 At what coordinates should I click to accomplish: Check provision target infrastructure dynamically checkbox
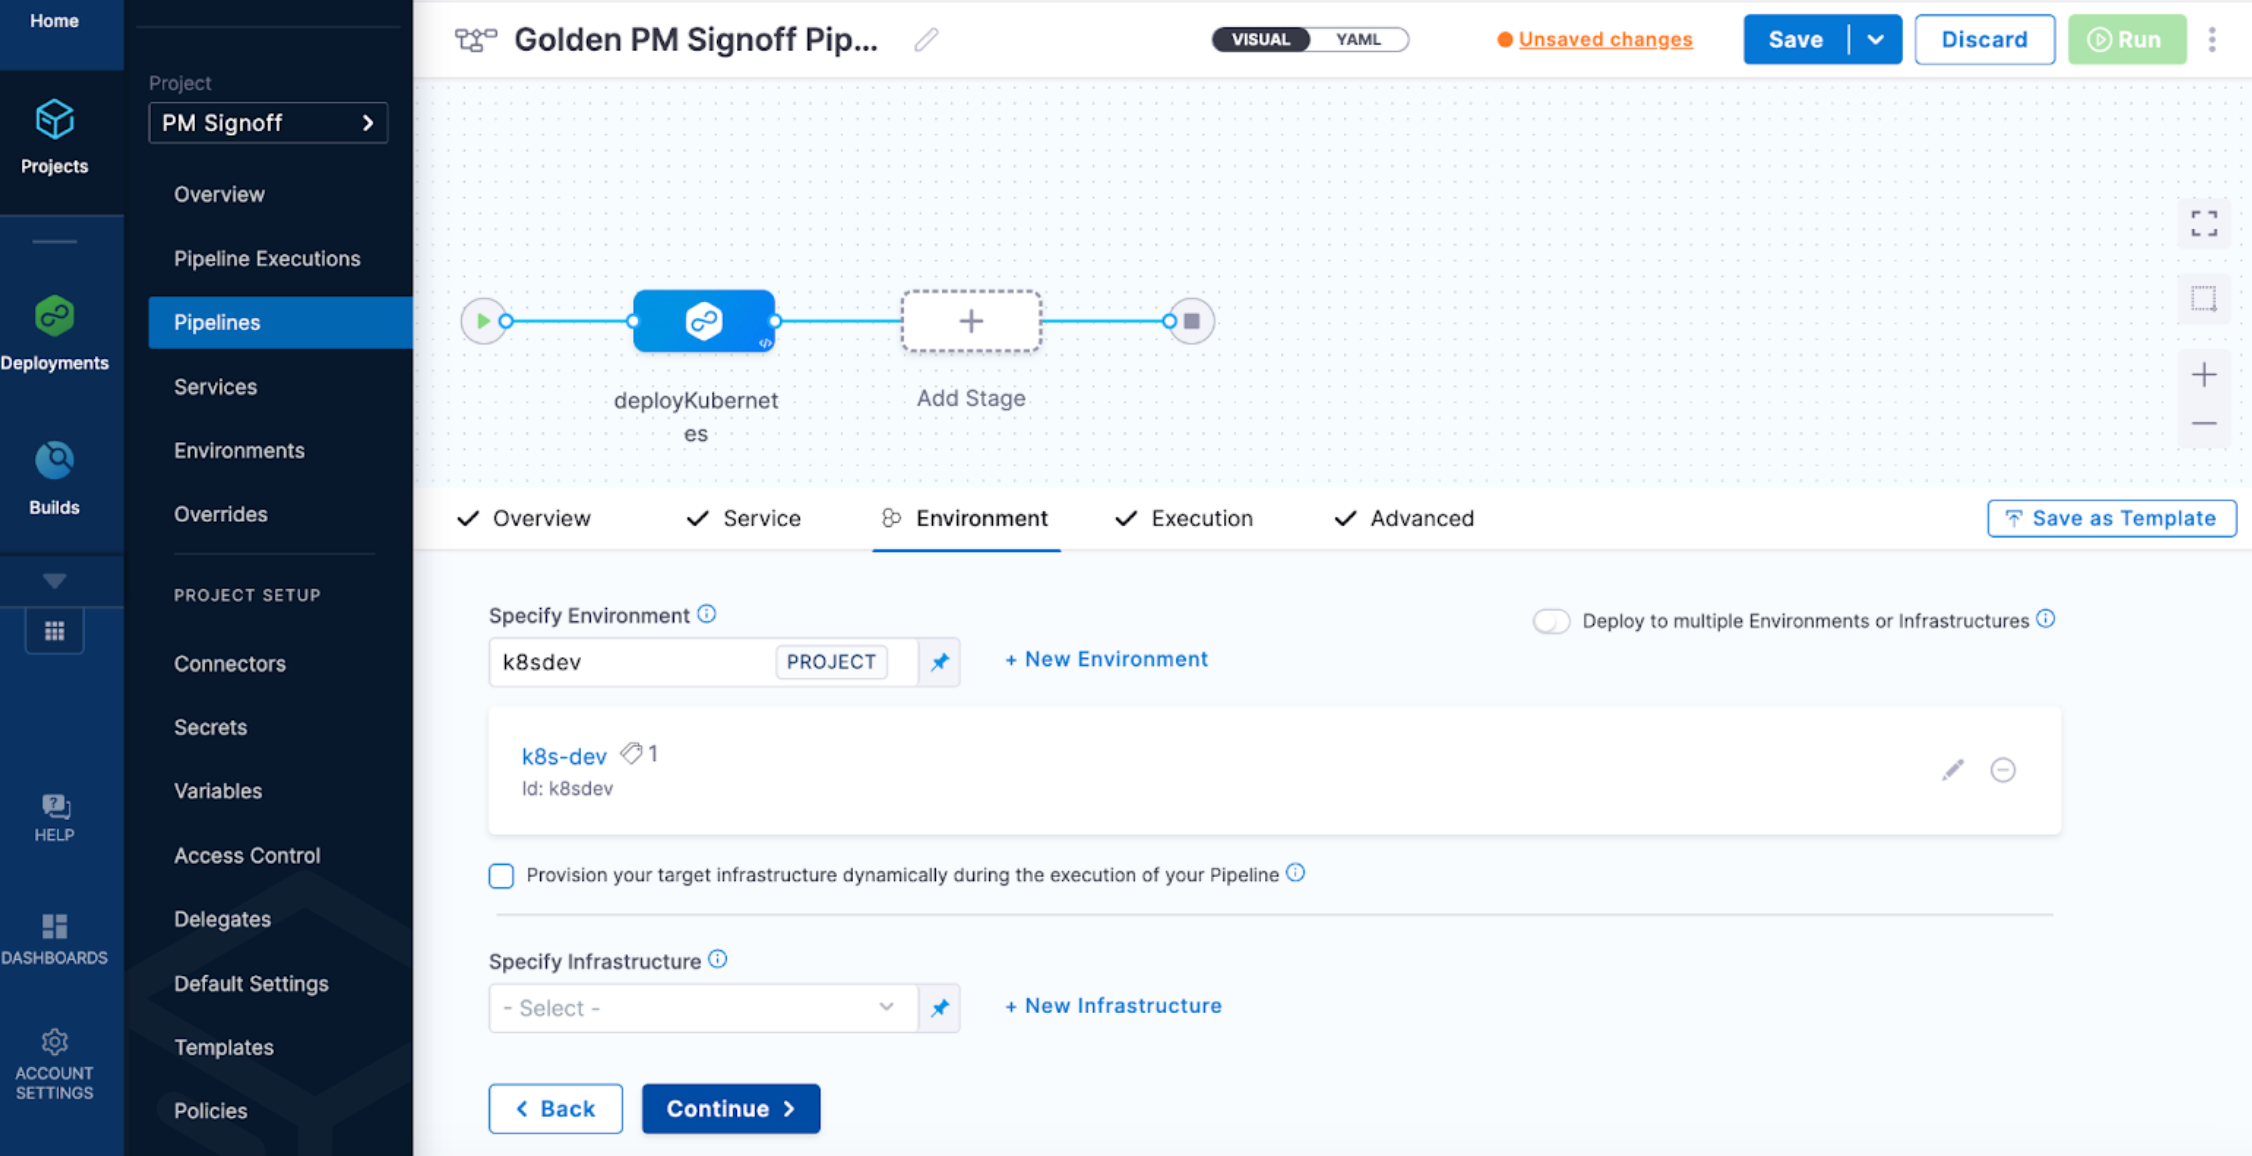(501, 876)
